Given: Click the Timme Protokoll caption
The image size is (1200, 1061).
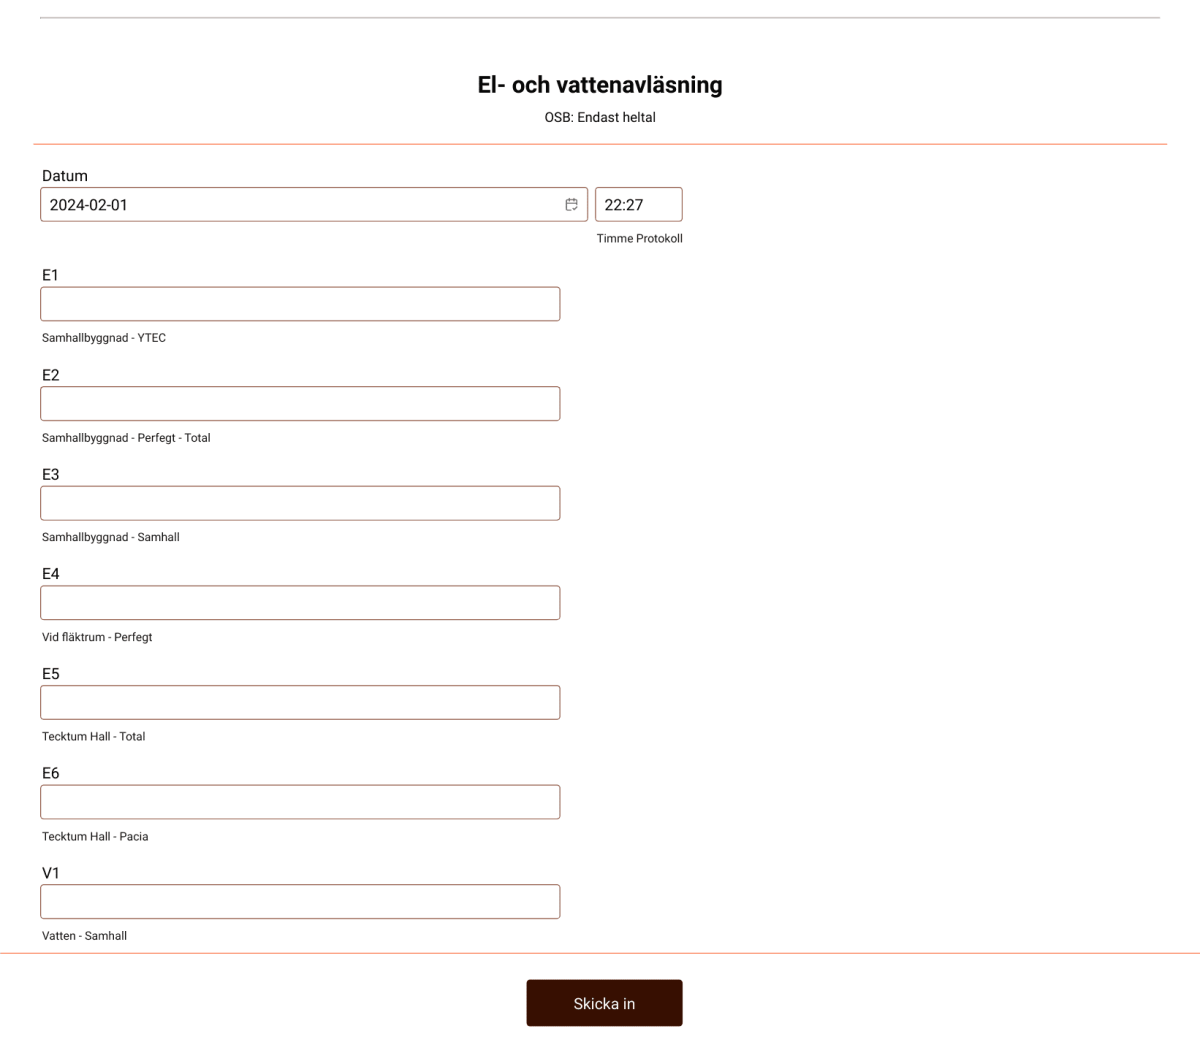Looking at the screenshot, I should (x=639, y=238).
